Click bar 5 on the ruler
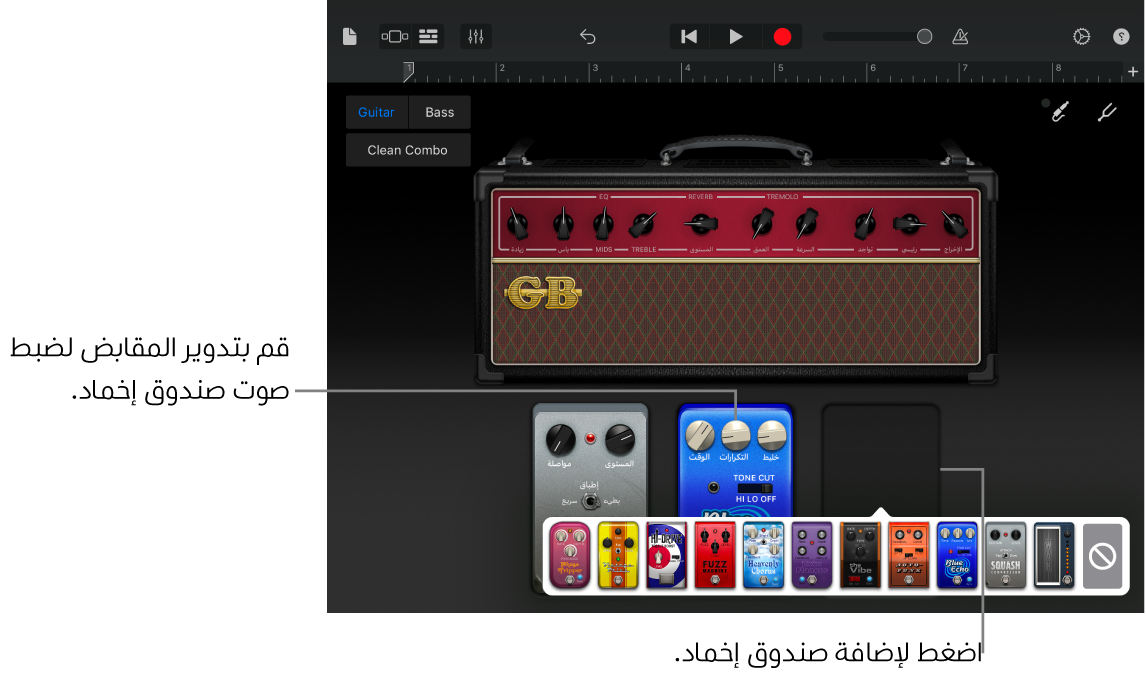The width and height of the screenshot is (1146, 681). tap(780, 71)
